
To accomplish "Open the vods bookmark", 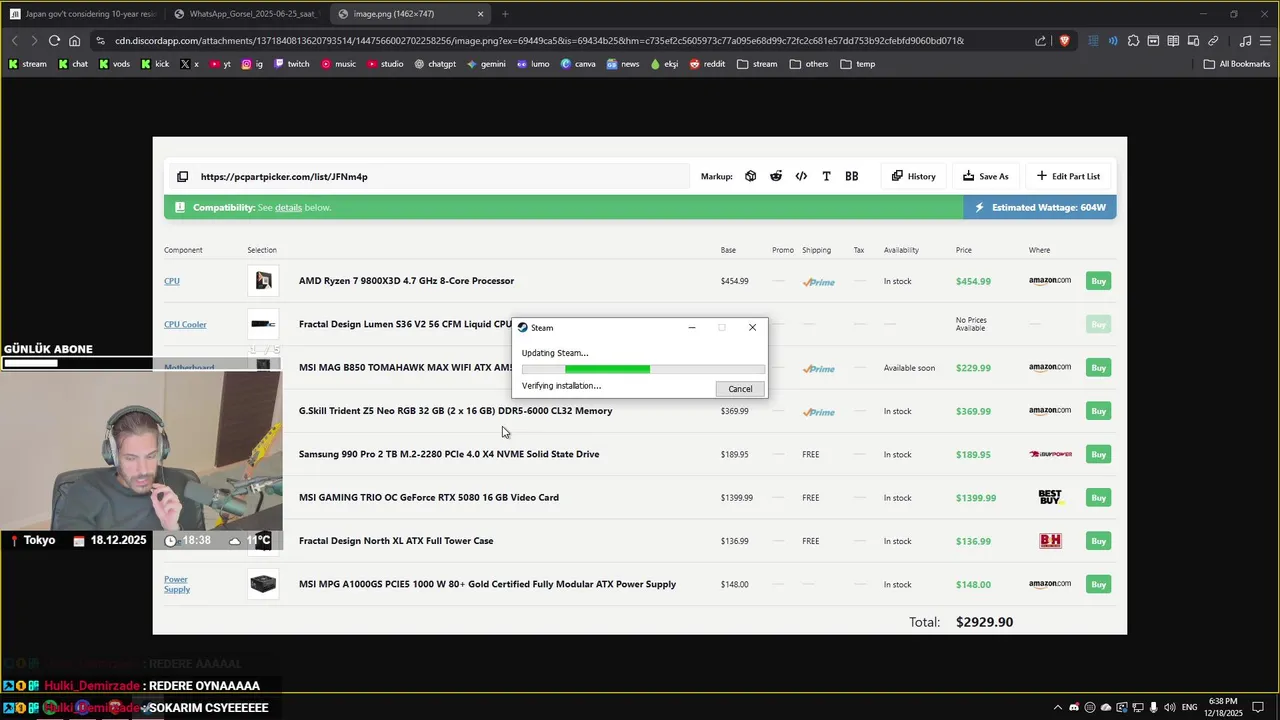I will tap(114, 64).
